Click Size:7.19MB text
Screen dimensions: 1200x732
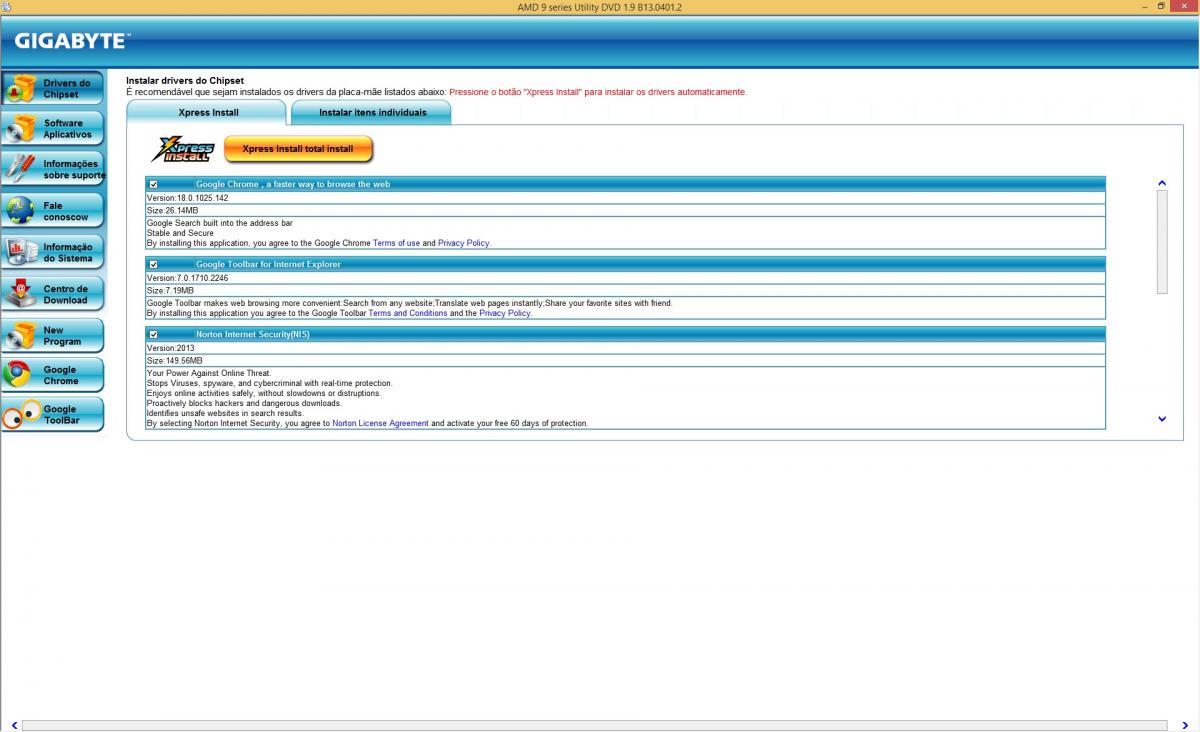(x=171, y=290)
